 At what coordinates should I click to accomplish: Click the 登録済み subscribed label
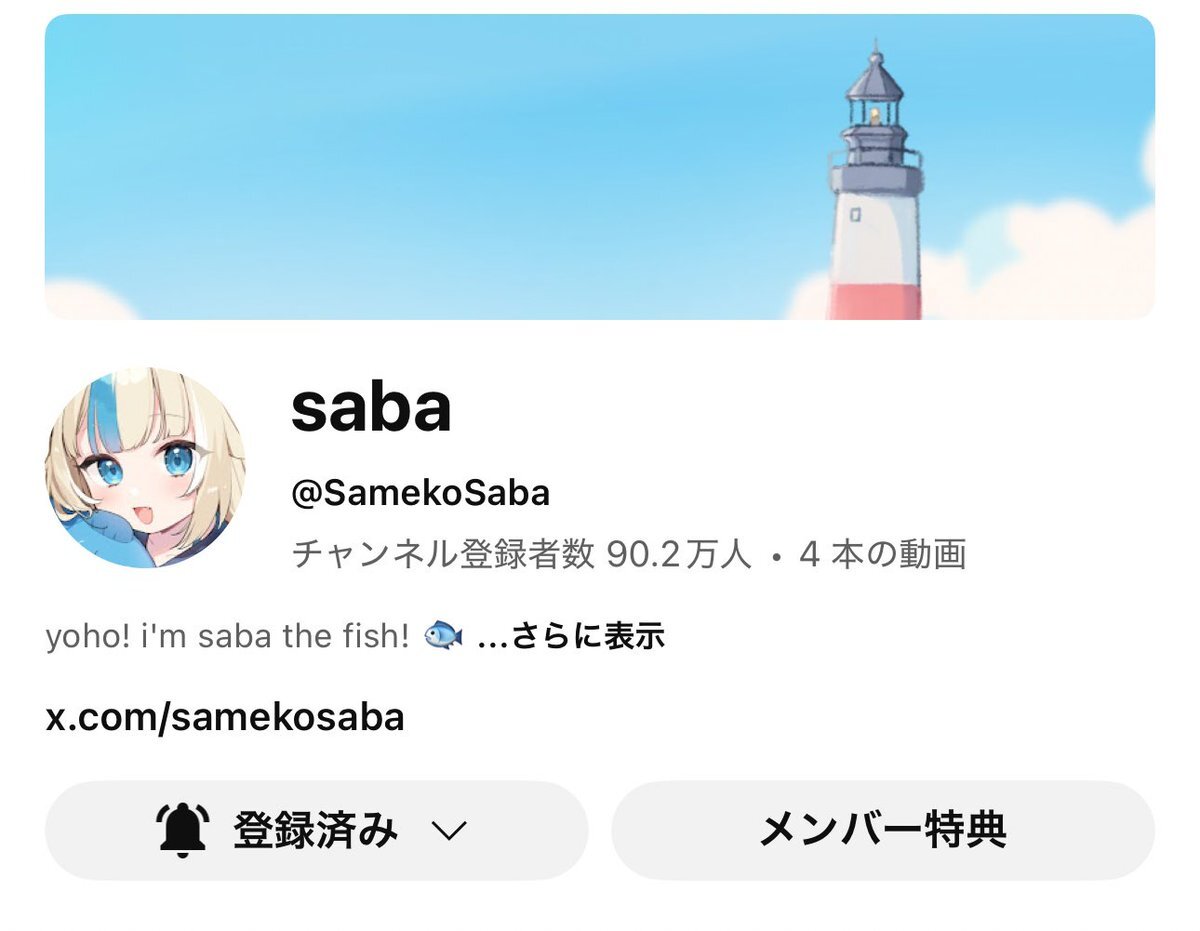click(x=315, y=831)
